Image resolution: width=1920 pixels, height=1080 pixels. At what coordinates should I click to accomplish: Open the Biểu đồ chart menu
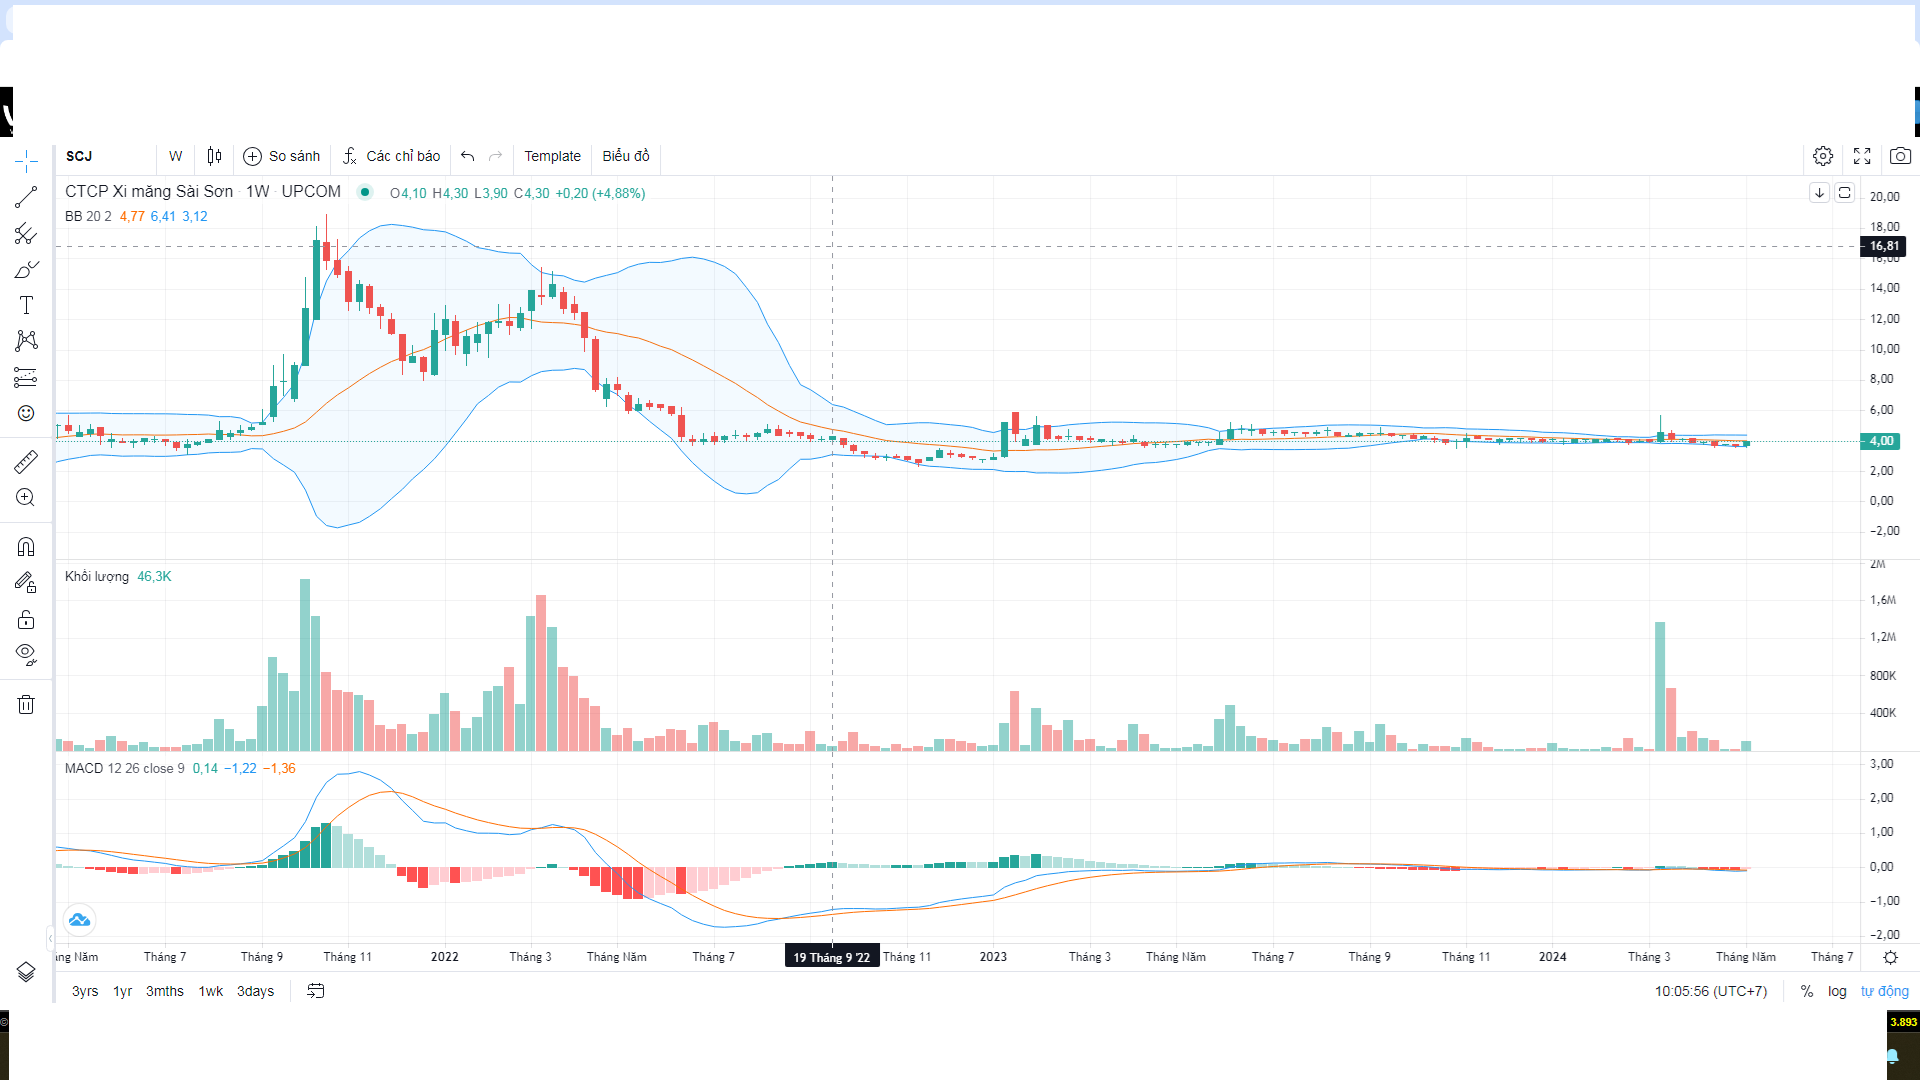tap(626, 156)
